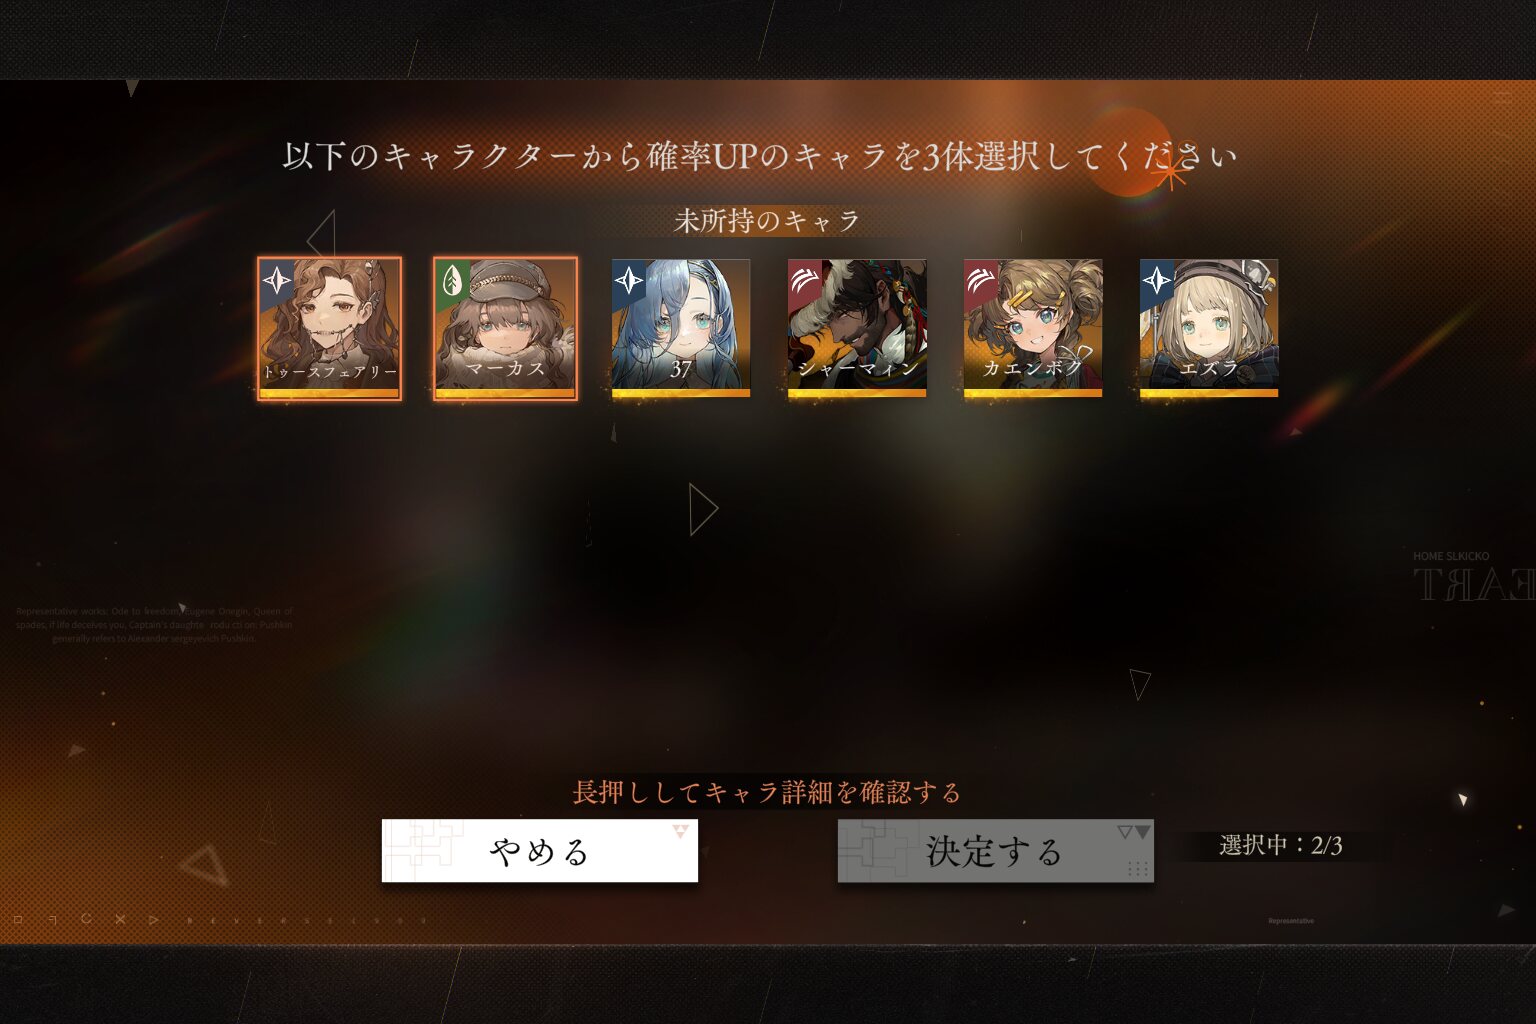This screenshot has height=1024, width=1536.
Task: Deselect the トゥースフェアリー character portrait
Action: [329, 328]
